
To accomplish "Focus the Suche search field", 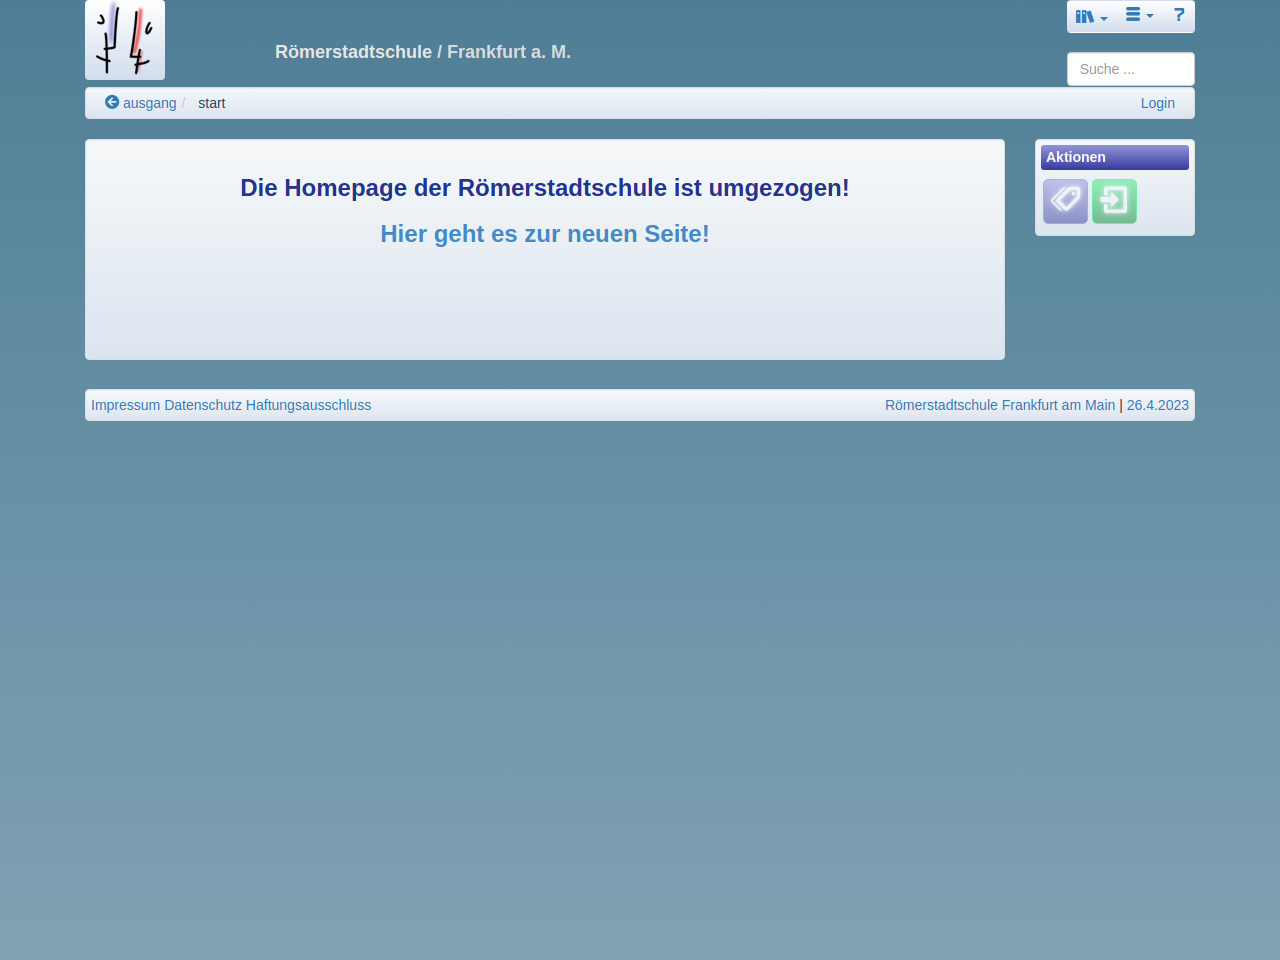I will (x=1130, y=69).
